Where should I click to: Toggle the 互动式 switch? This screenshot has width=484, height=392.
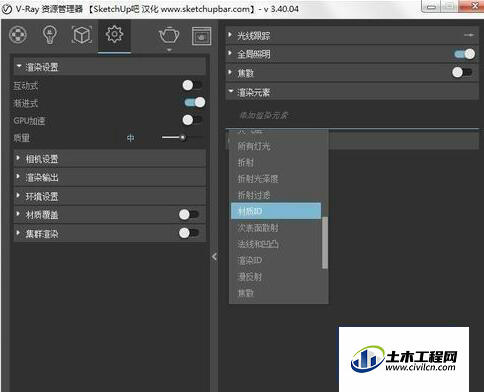[192, 85]
